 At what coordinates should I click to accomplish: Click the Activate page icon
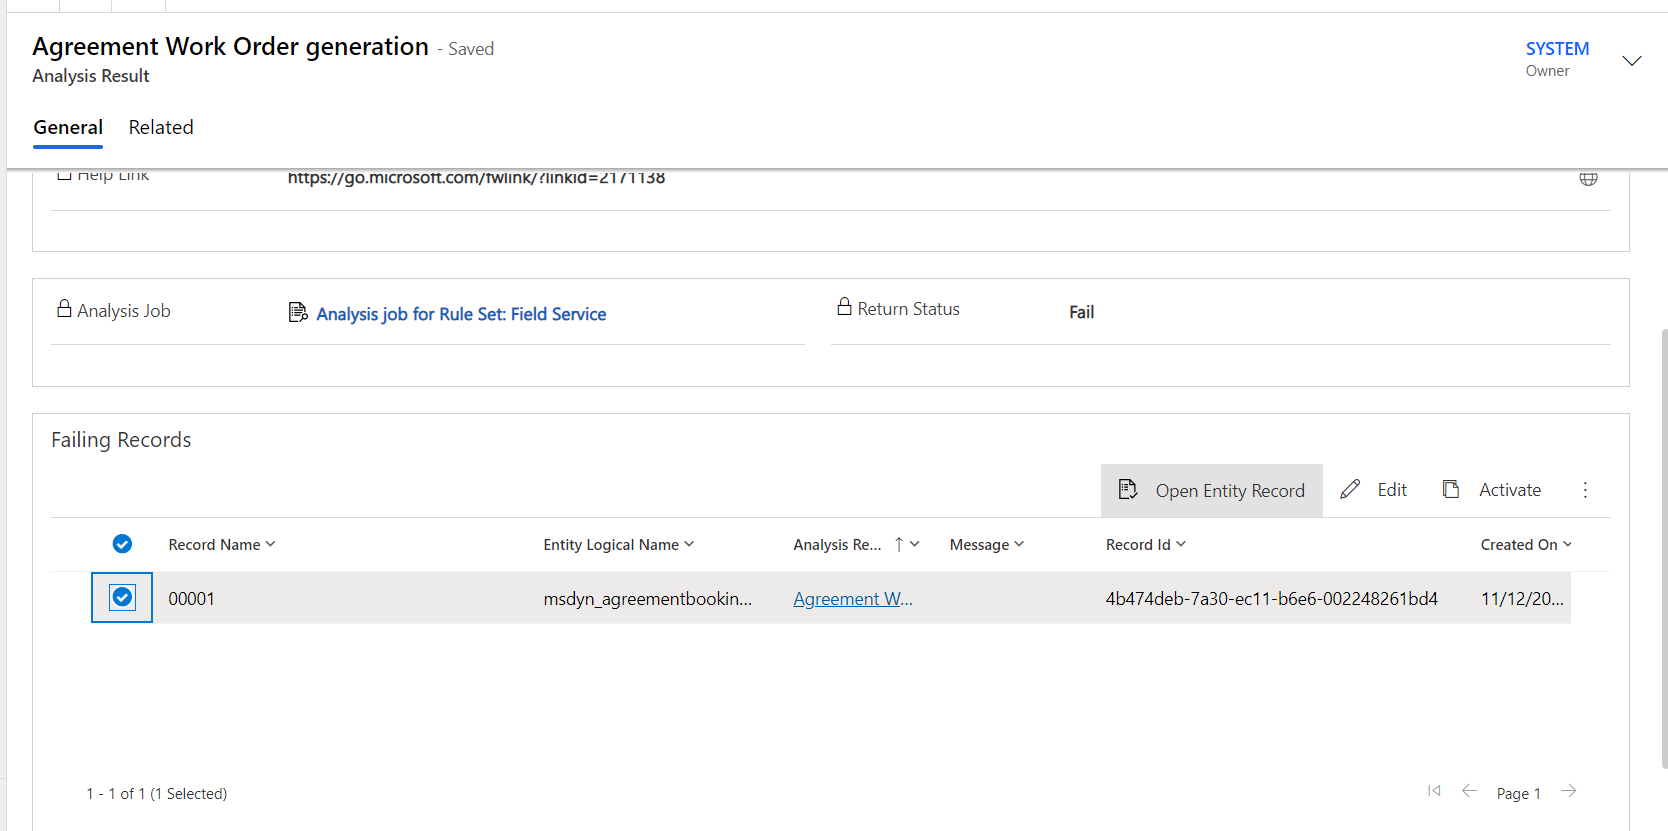tap(1451, 489)
